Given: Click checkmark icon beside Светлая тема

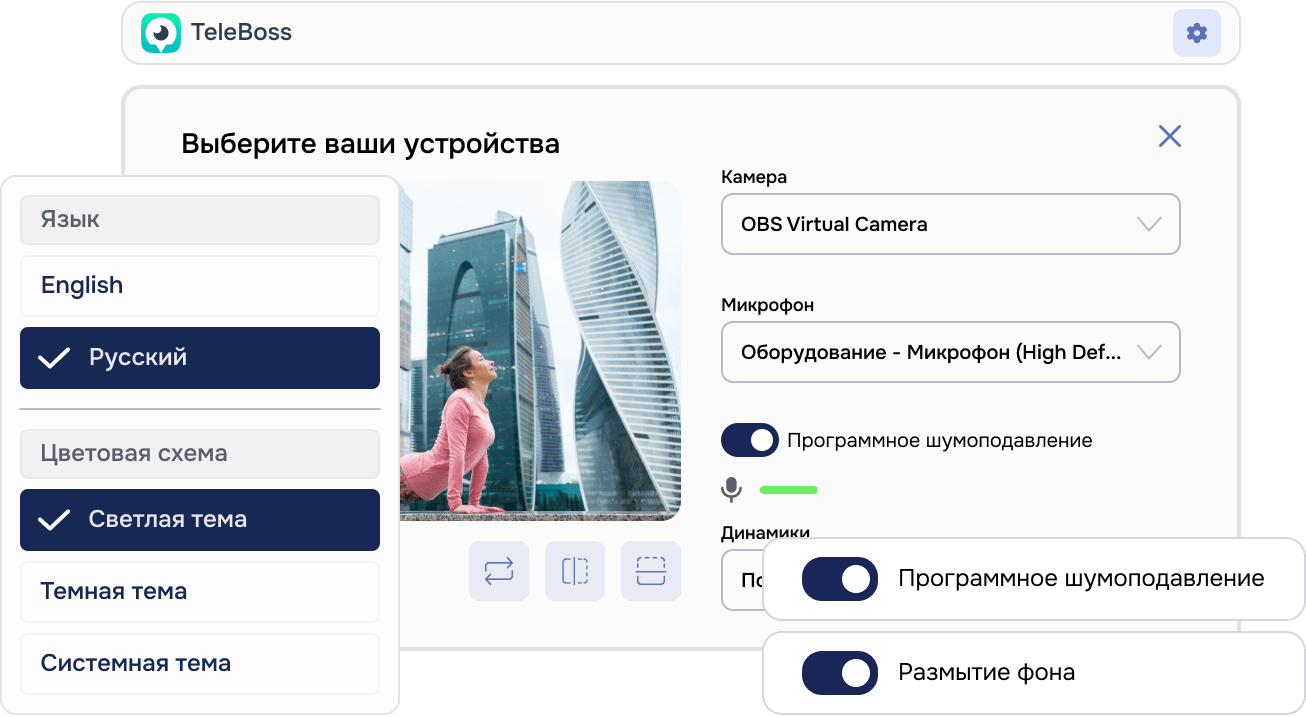Looking at the screenshot, I should click(56, 519).
